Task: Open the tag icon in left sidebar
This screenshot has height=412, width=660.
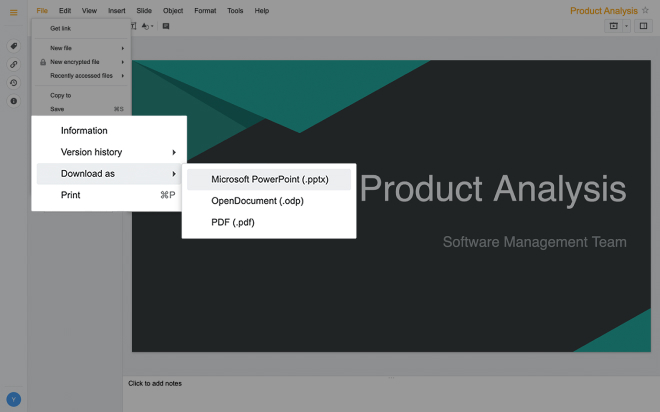Action: [13, 47]
